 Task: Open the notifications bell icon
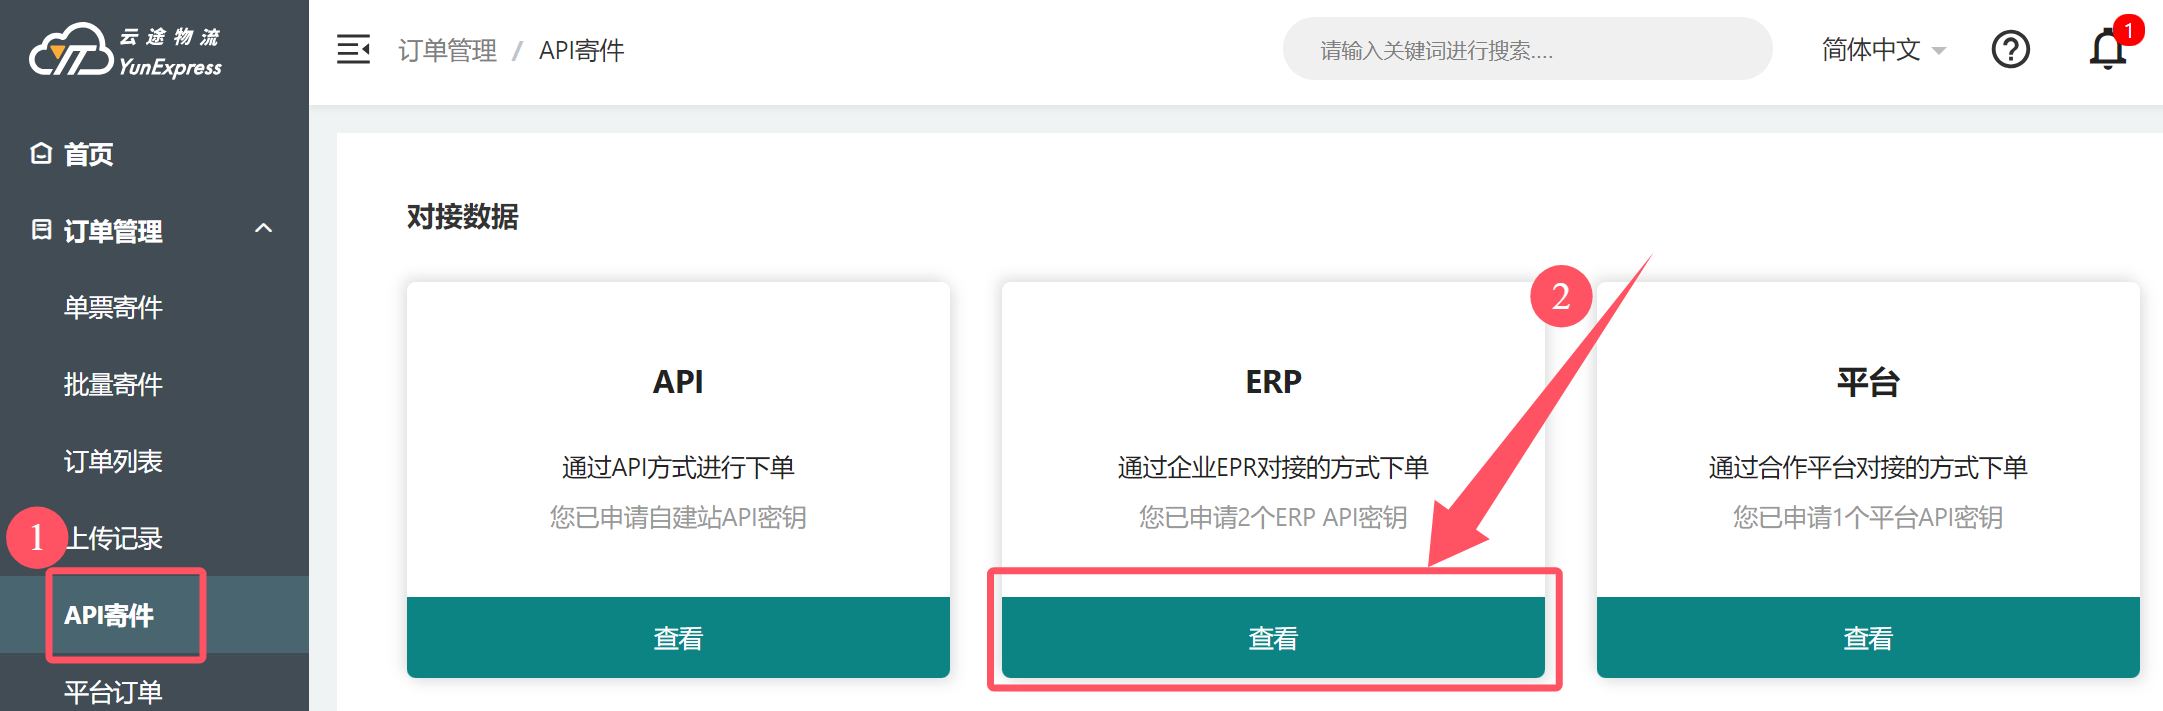(2107, 49)
